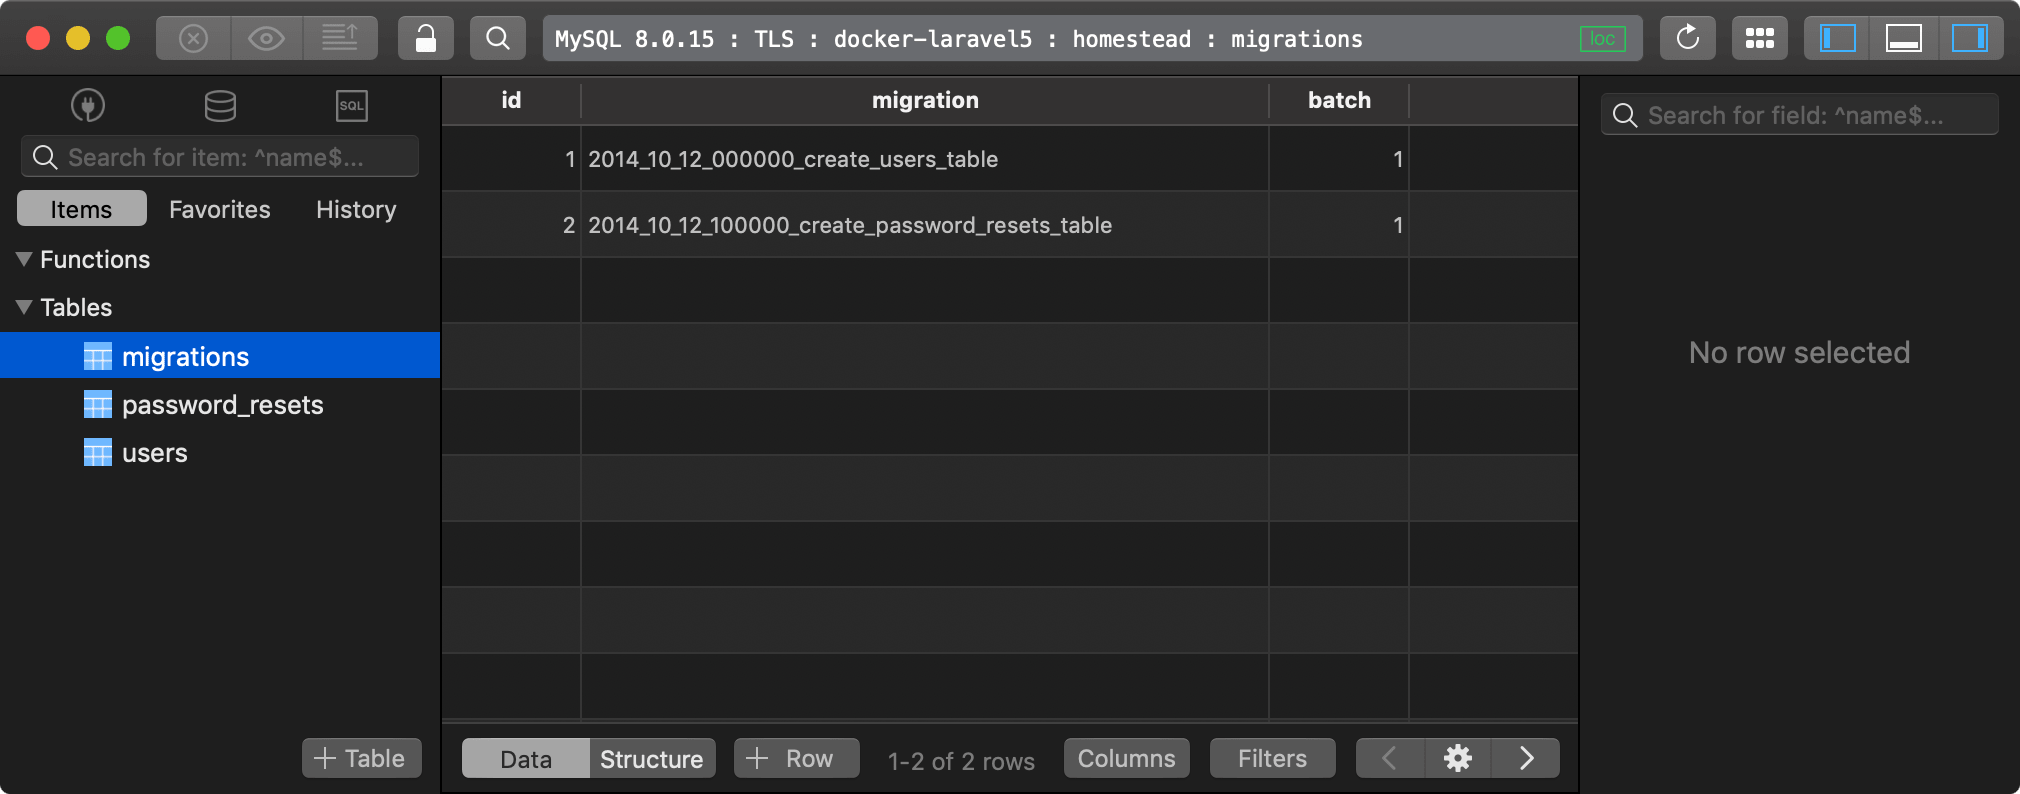This screenshot has width=2020, height=794.
Task: Click the cancel query (x) toolbar icon
Action: pyautogui.click(x=193, y=39)
